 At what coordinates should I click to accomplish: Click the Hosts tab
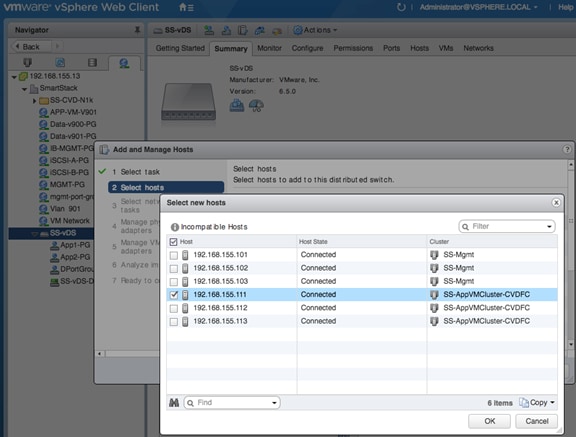click(x=419, y=48)
